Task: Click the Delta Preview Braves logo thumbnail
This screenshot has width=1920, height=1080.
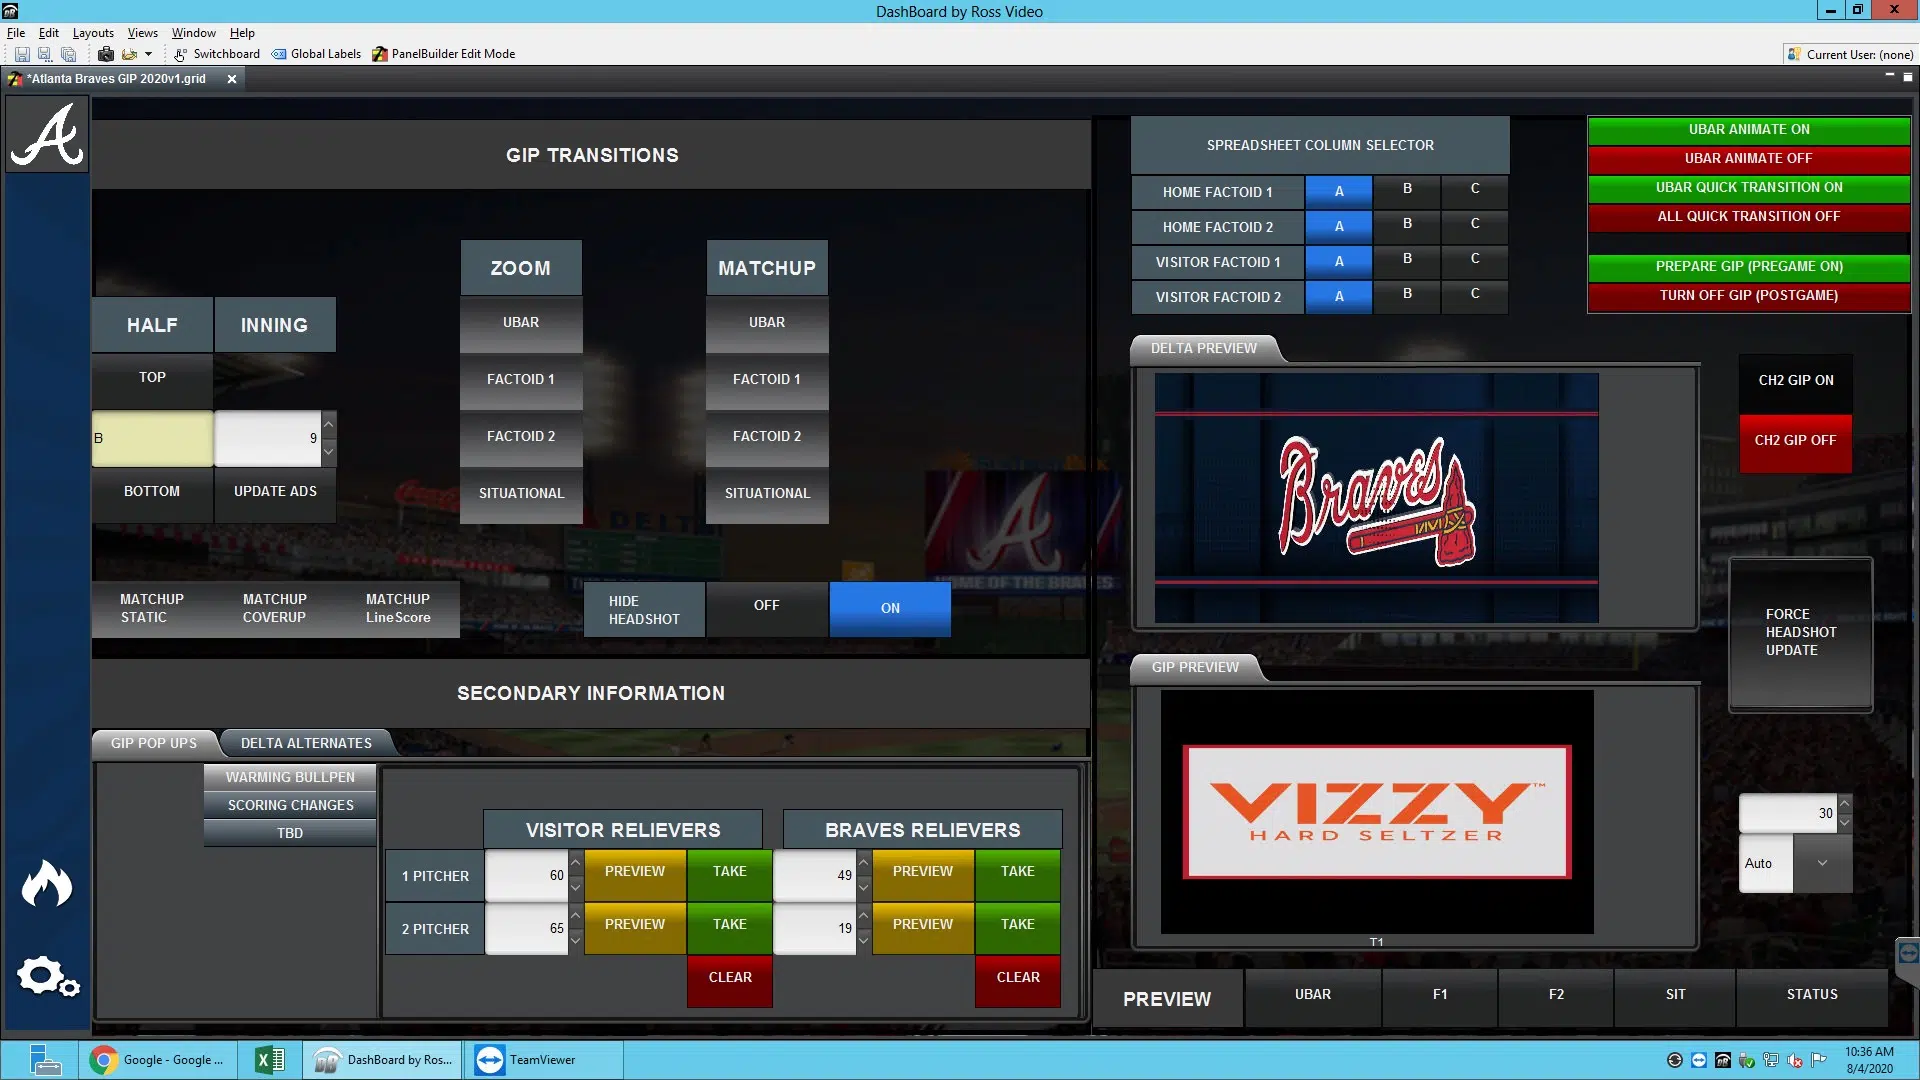Action: point(1376,498)
